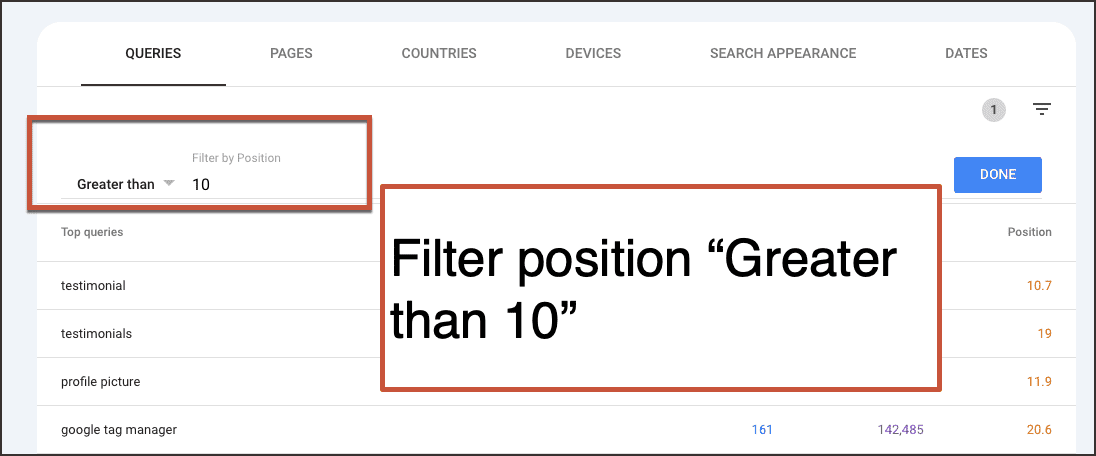This screenshot has height=456, width=1096.
Task: Click the 20.6 position value
Action: click(1039, 430)
